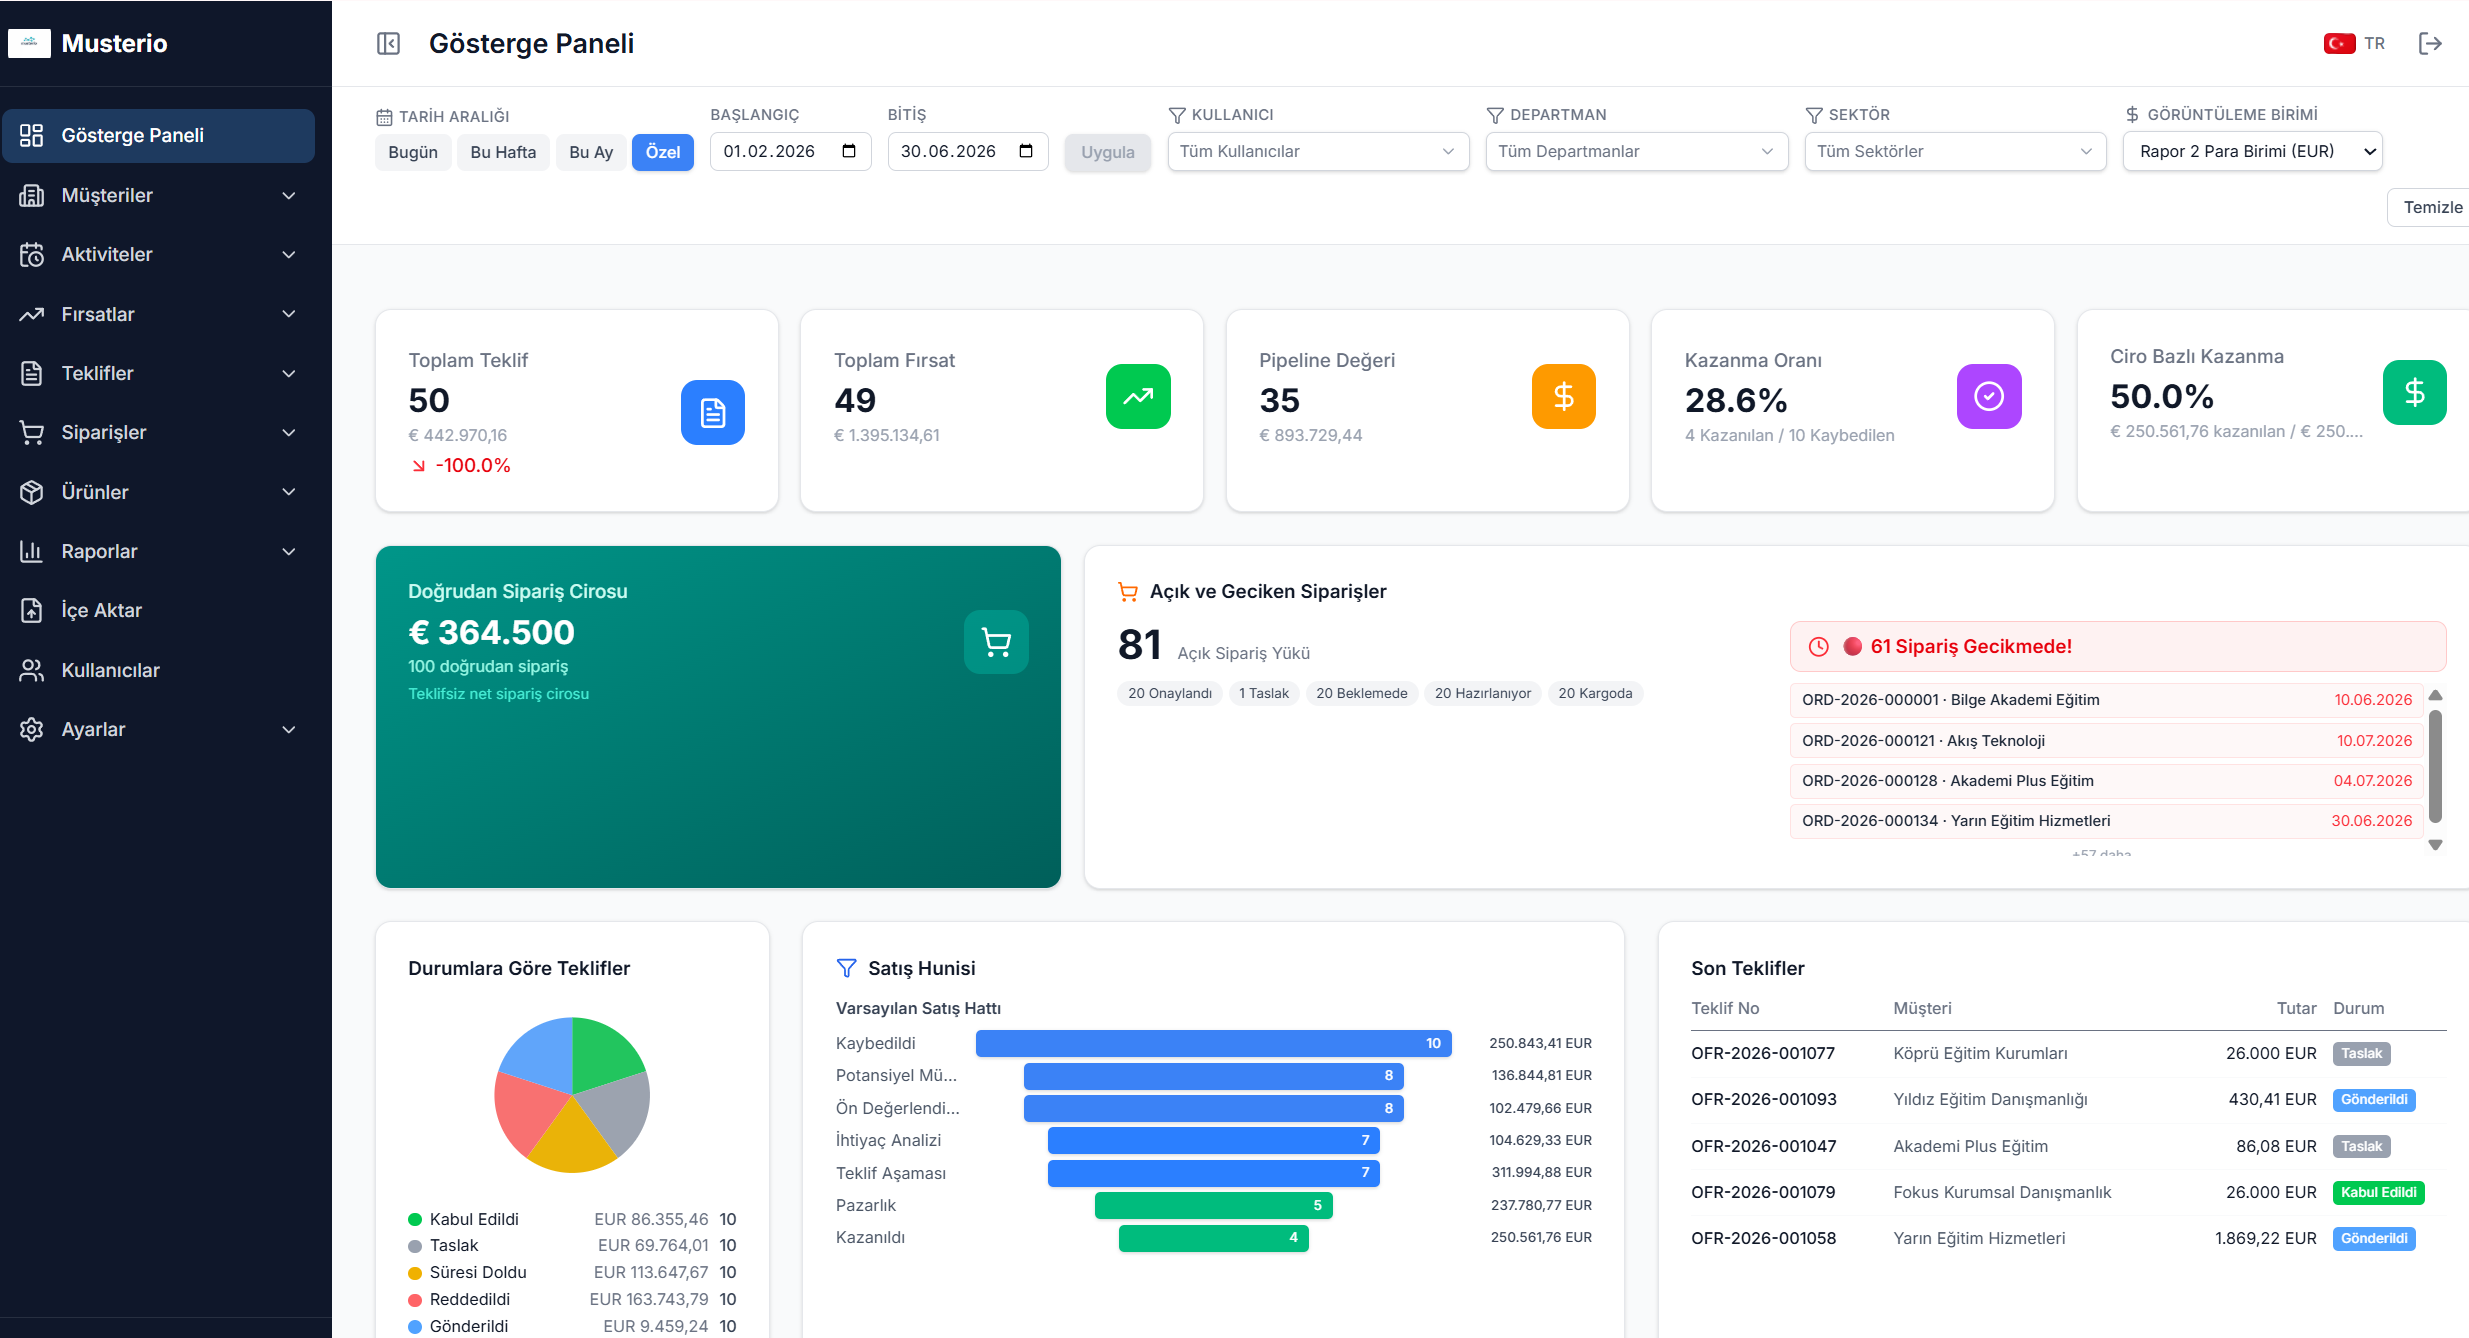
Task: Open the Tüm Departmanlar dropdown
Action: [x=1637, y=151]
